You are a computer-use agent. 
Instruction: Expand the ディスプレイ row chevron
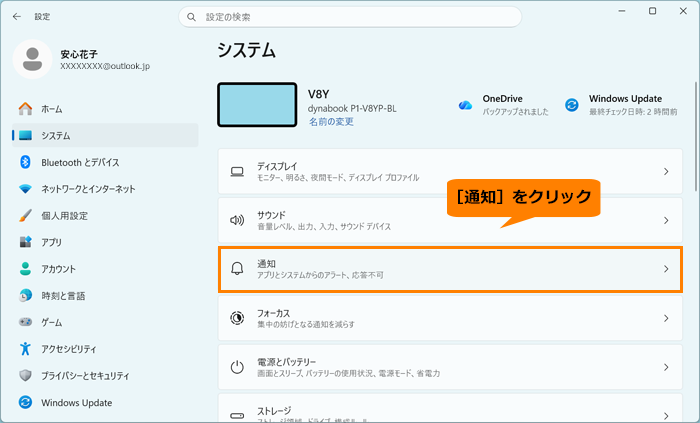(x=666, y=171)
